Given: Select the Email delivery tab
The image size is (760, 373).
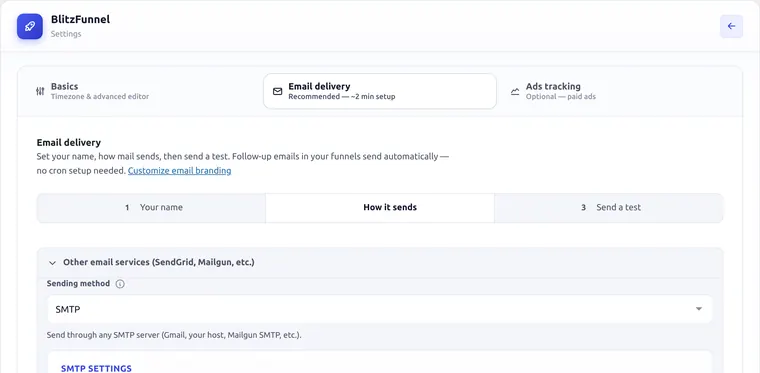Looking at the screenshot, I should (380, 91).
